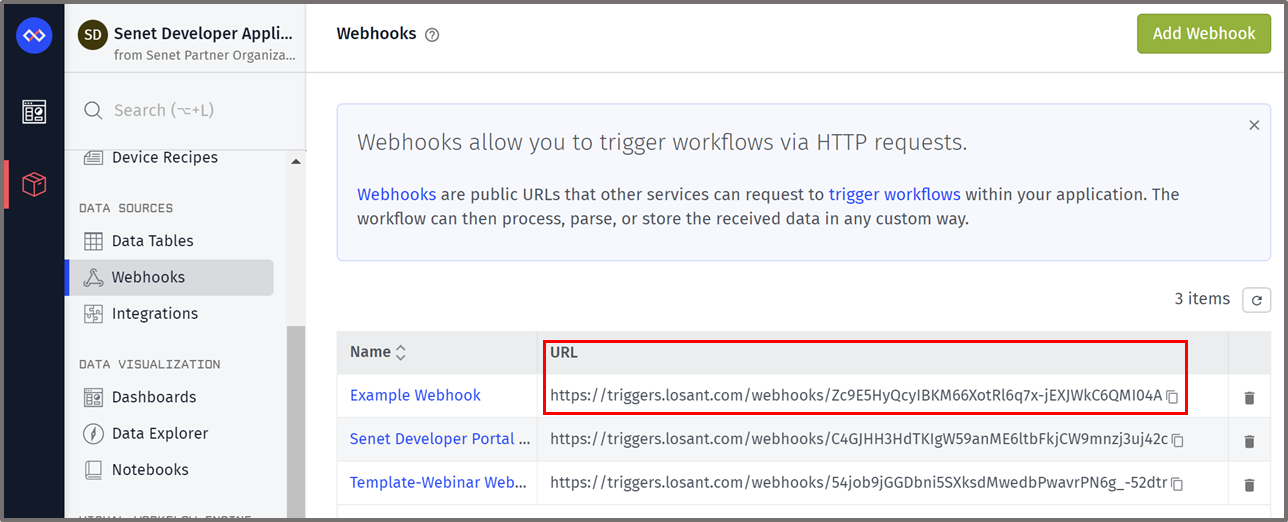
Task: Open Data Explorer in sidebar
Action: point(160,433)
